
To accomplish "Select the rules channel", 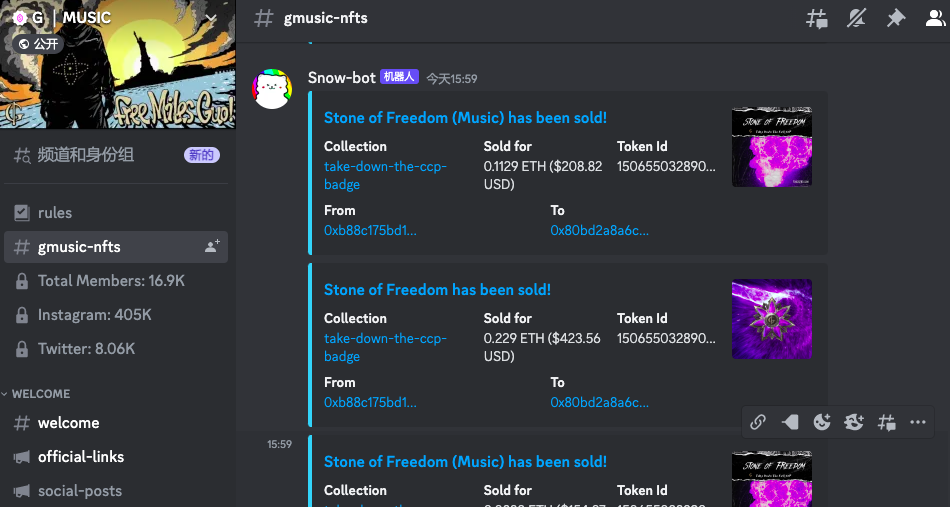I will point(116,213).
